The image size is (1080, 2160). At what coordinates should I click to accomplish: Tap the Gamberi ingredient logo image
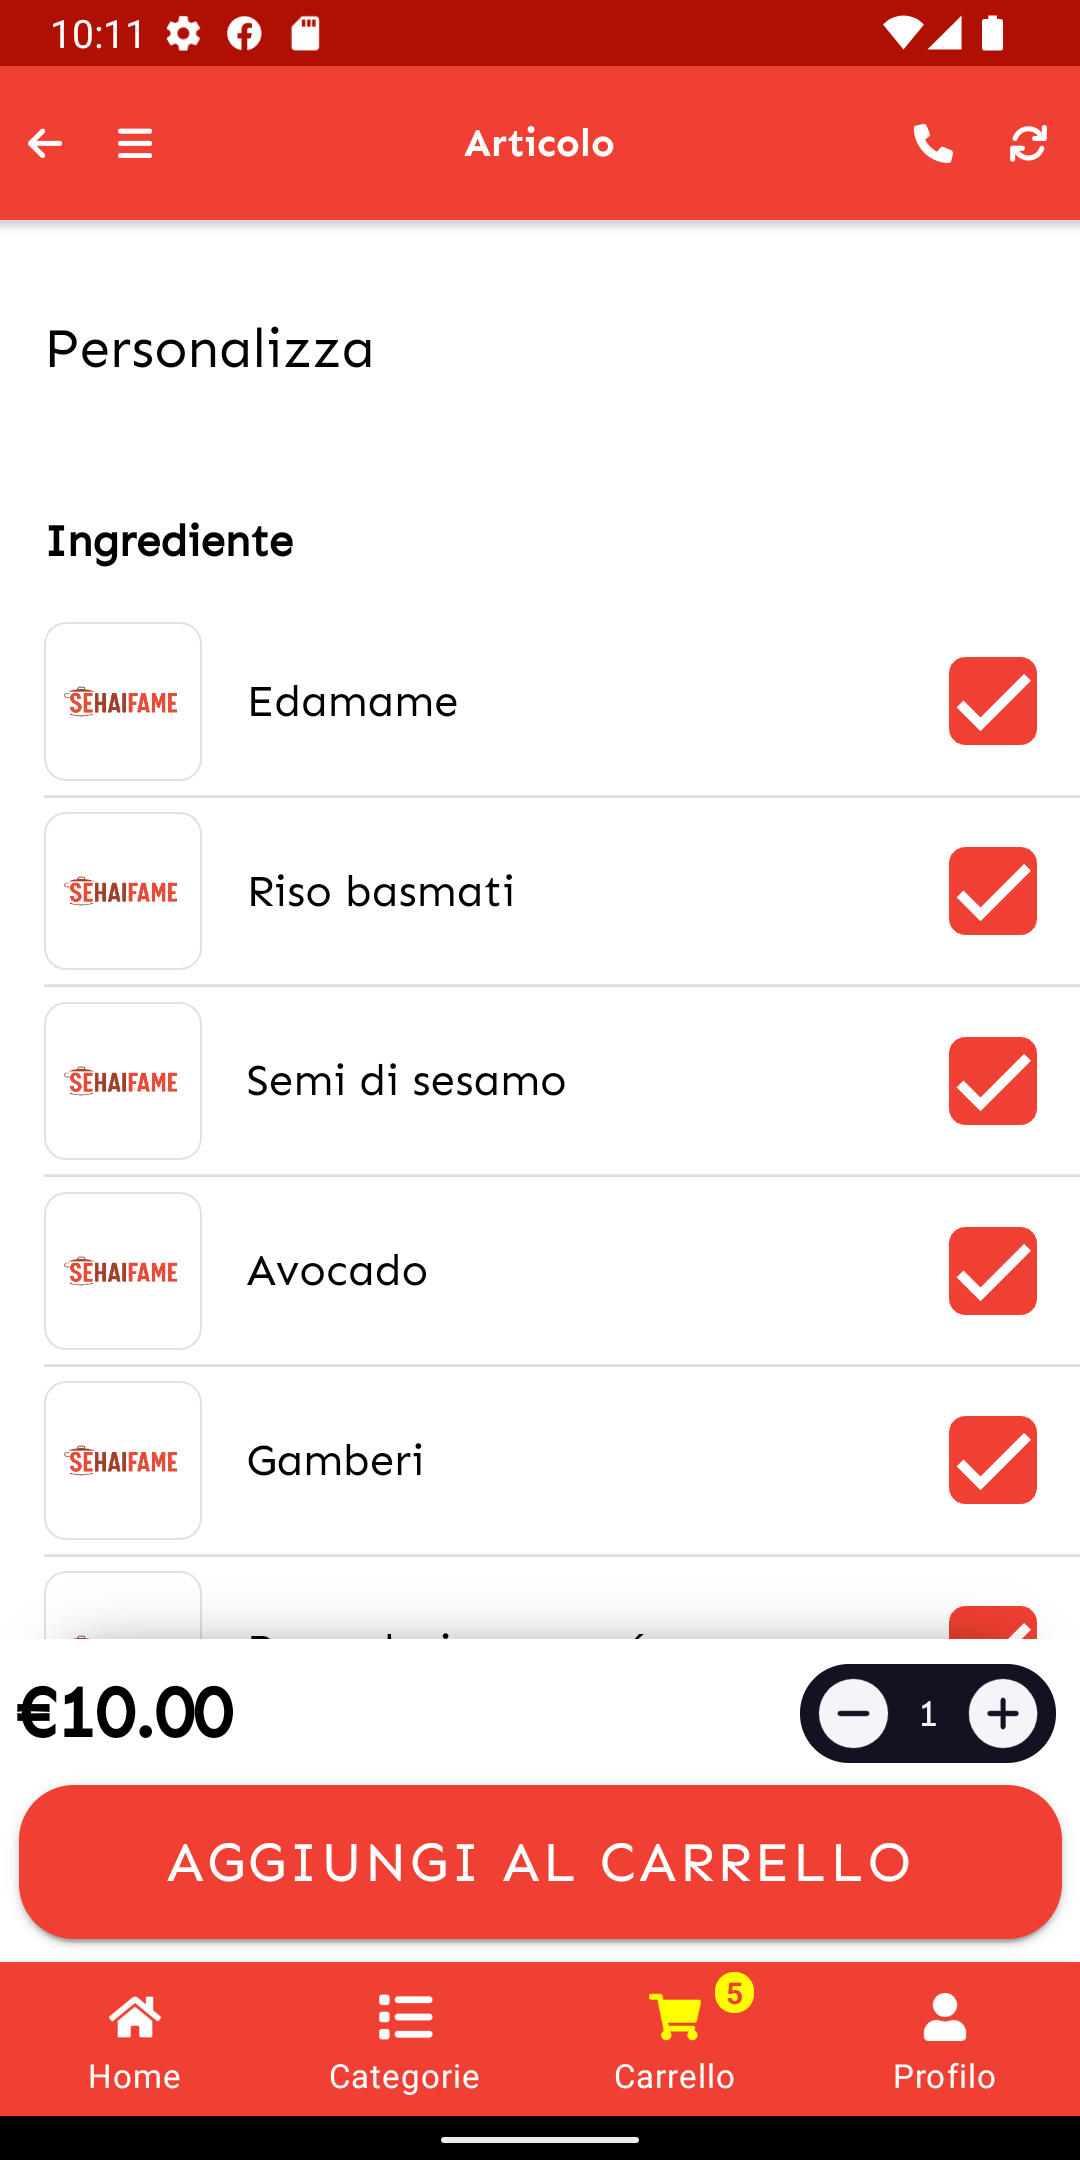(123, 1460)
